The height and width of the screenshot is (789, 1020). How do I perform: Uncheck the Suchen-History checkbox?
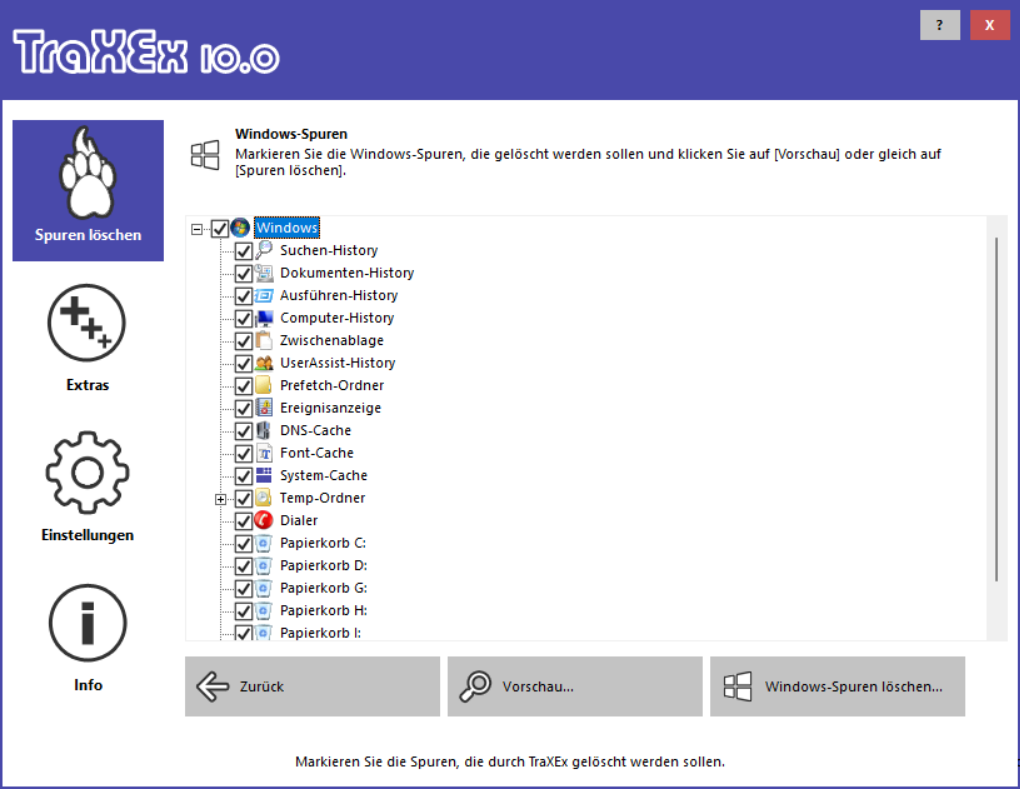click(x=243, y=251)
